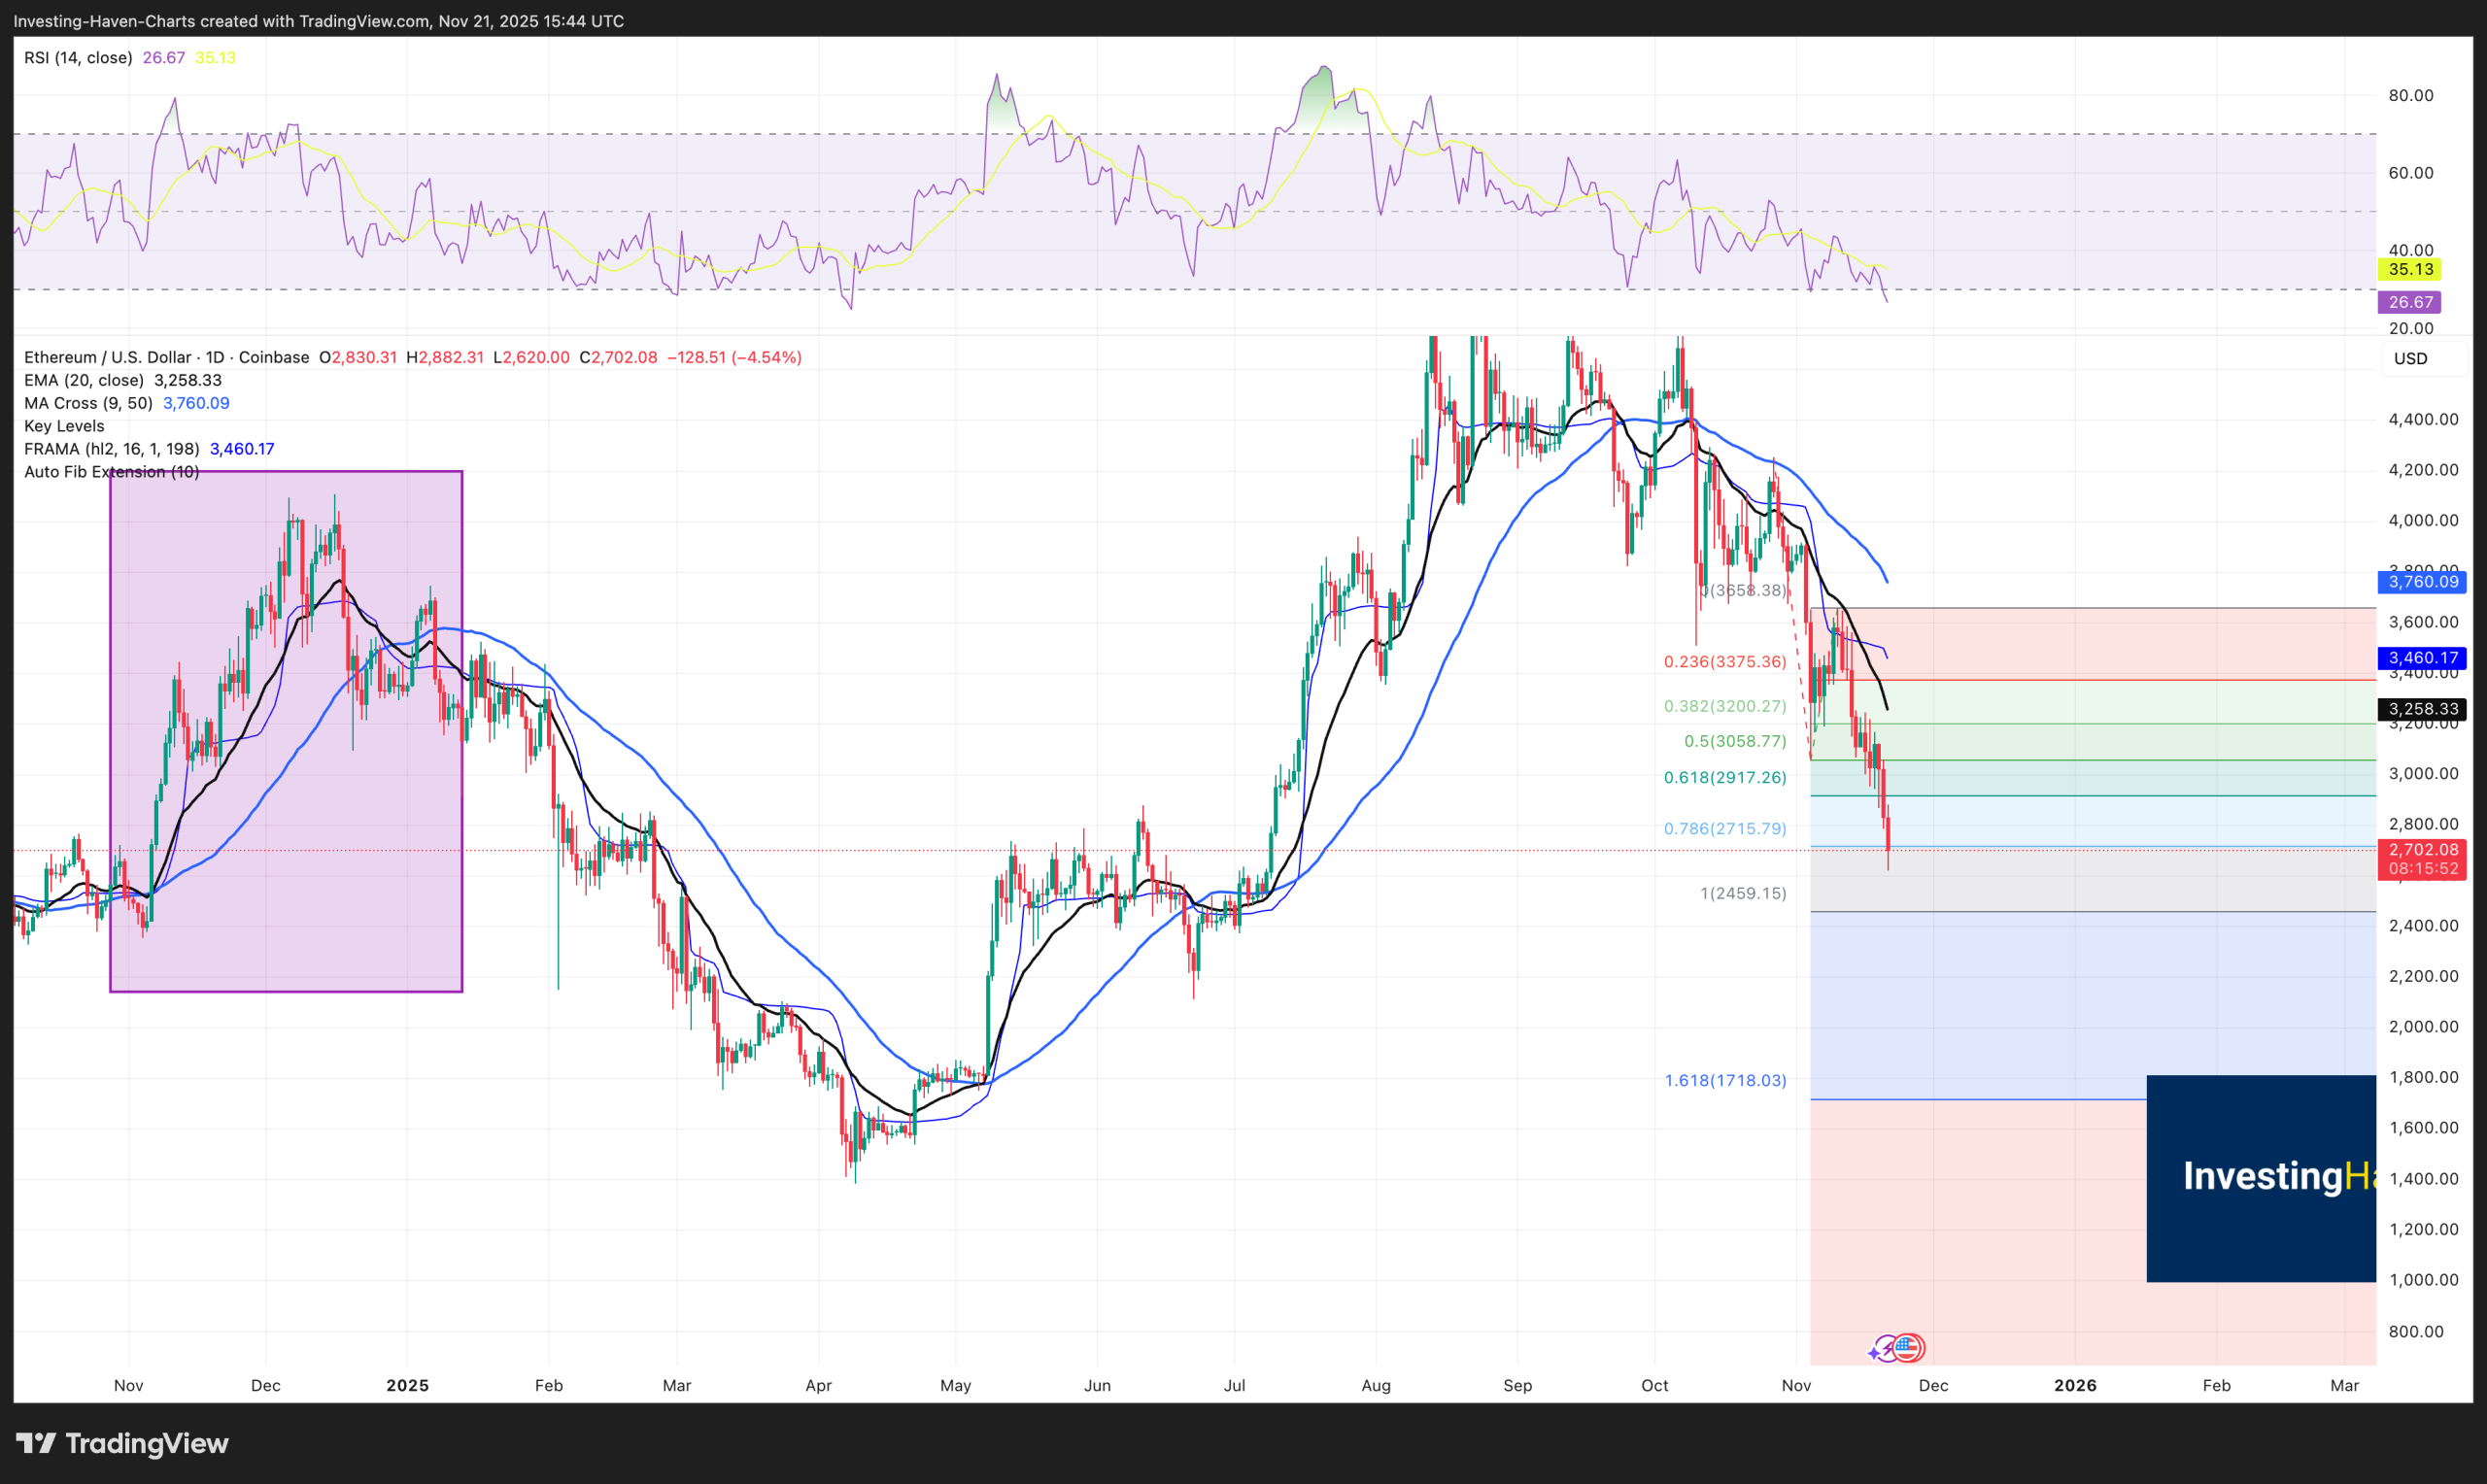Toggle the Key Levels indicator visibility
Screen dimensions: 2487x1484
[x=63, y=426]
